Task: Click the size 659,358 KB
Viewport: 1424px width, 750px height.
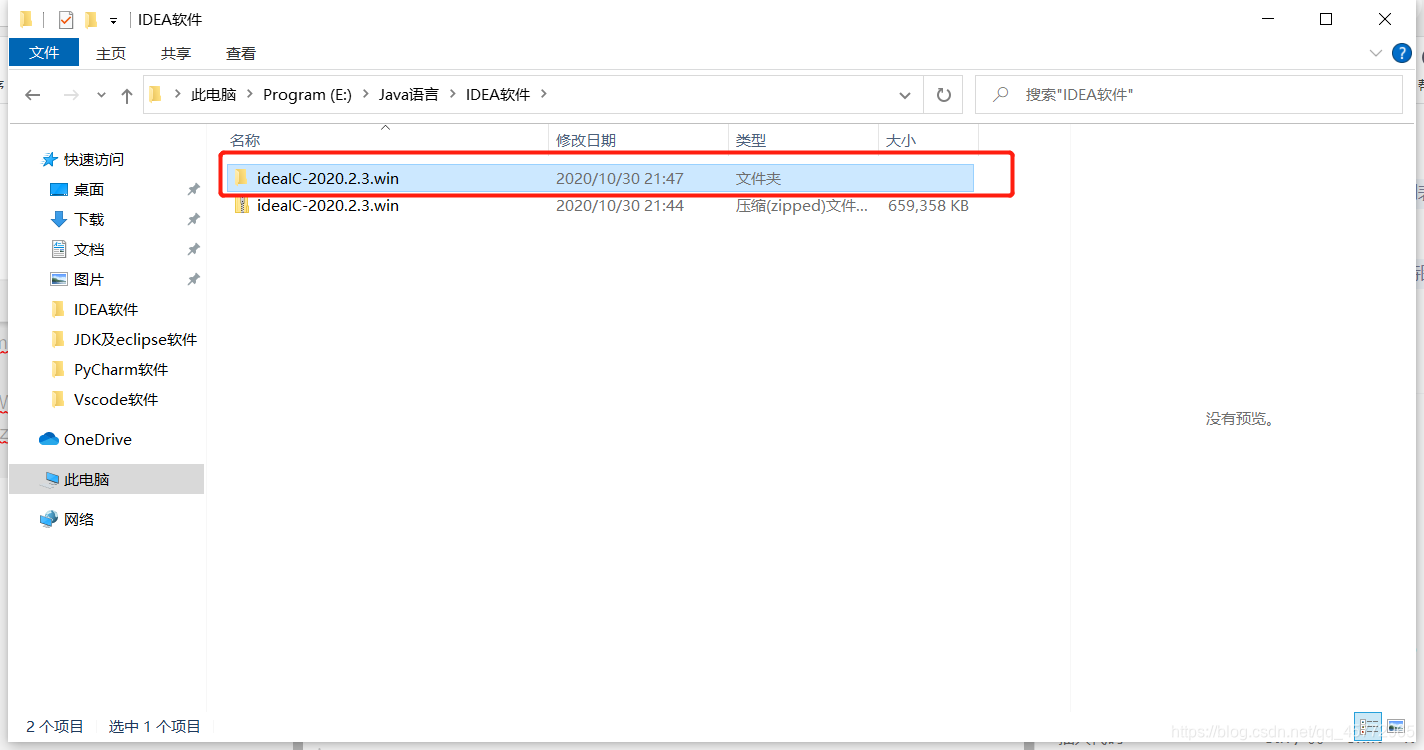Action: click(928, 206)
